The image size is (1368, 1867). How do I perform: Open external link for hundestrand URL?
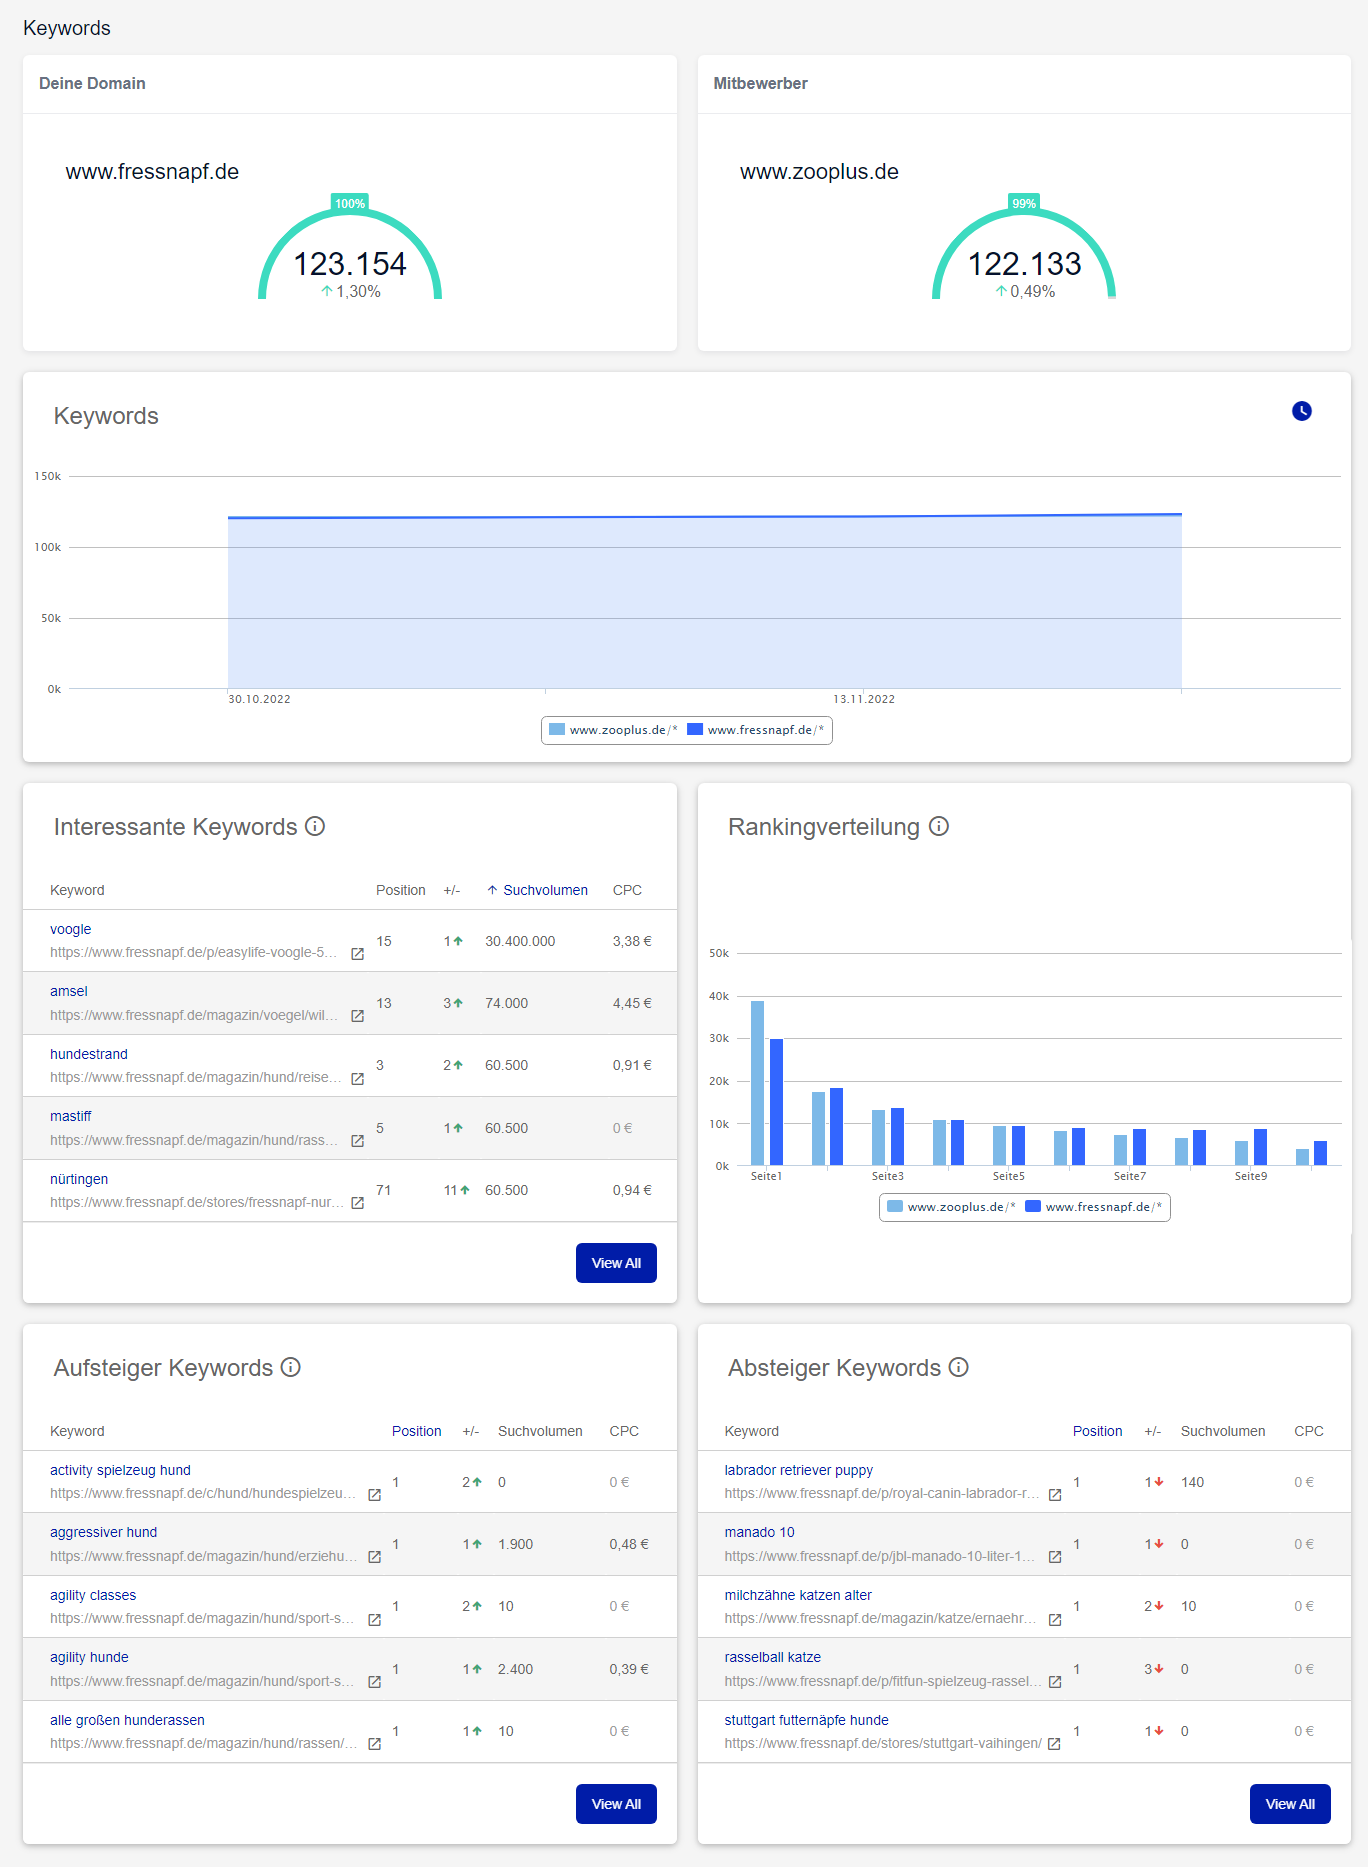[357, 1079]
